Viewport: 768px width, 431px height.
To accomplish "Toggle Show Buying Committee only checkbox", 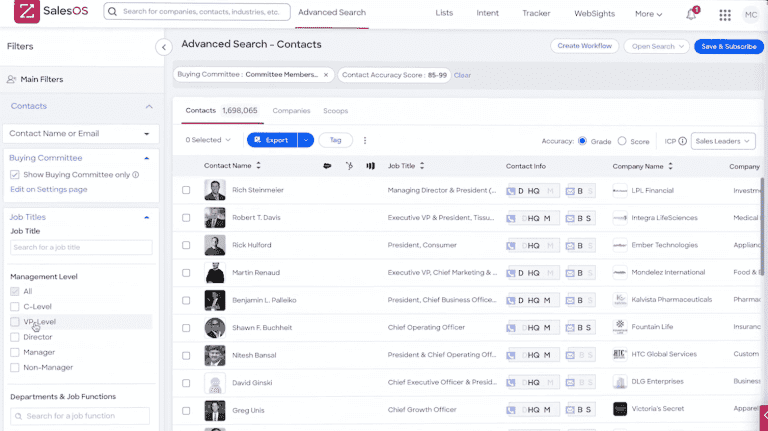I will (x=15, y=175).
